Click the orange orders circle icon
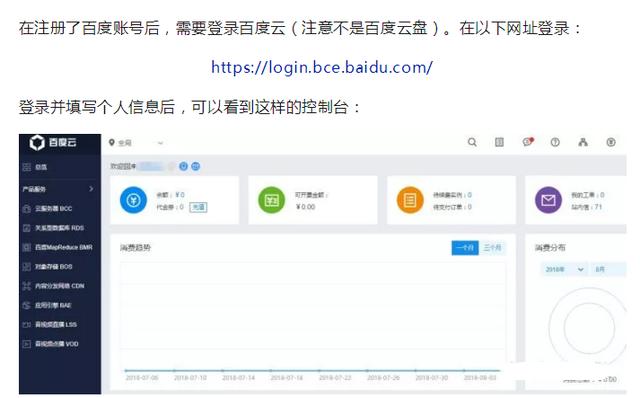Screen dimensions: 640x398 410,200
